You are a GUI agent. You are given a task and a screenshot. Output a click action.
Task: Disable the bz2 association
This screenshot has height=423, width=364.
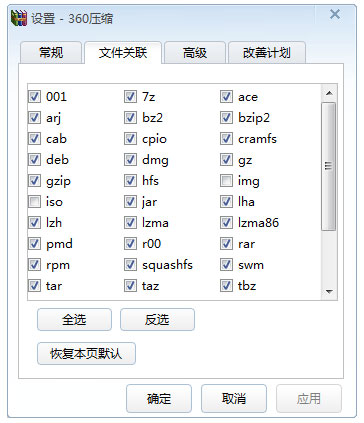tap(130, 118)
